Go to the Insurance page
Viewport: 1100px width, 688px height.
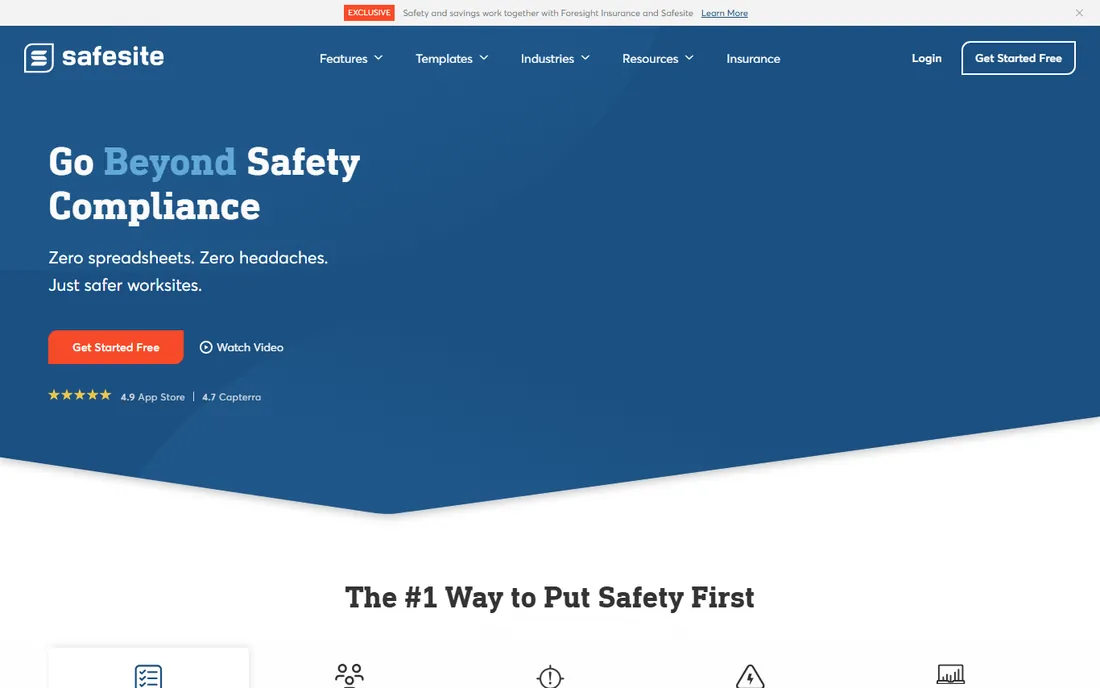[753, 58]
